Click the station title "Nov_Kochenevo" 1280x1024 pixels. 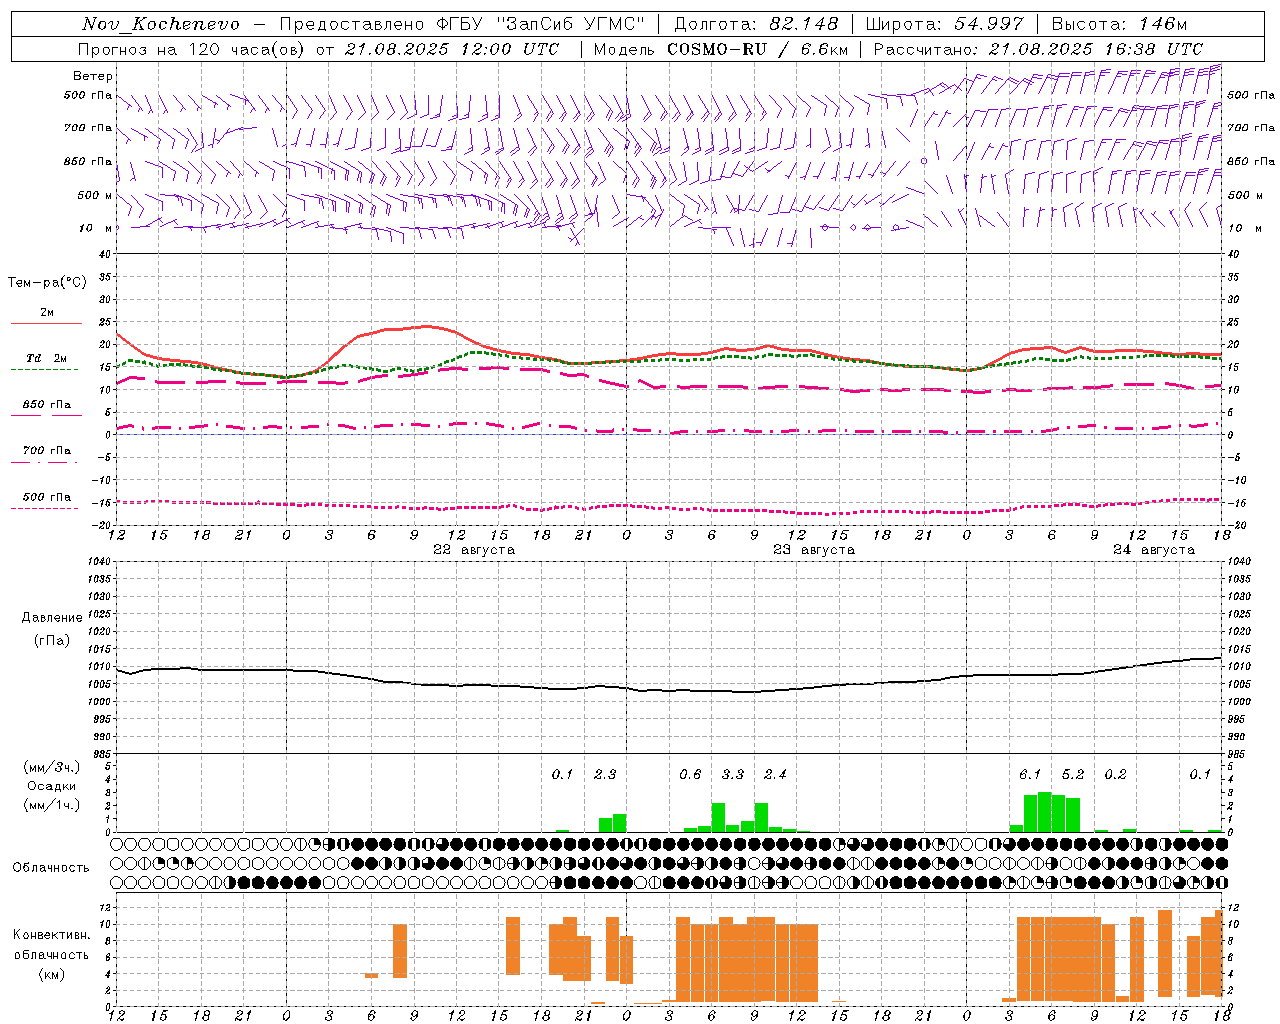tap(161, 24)
